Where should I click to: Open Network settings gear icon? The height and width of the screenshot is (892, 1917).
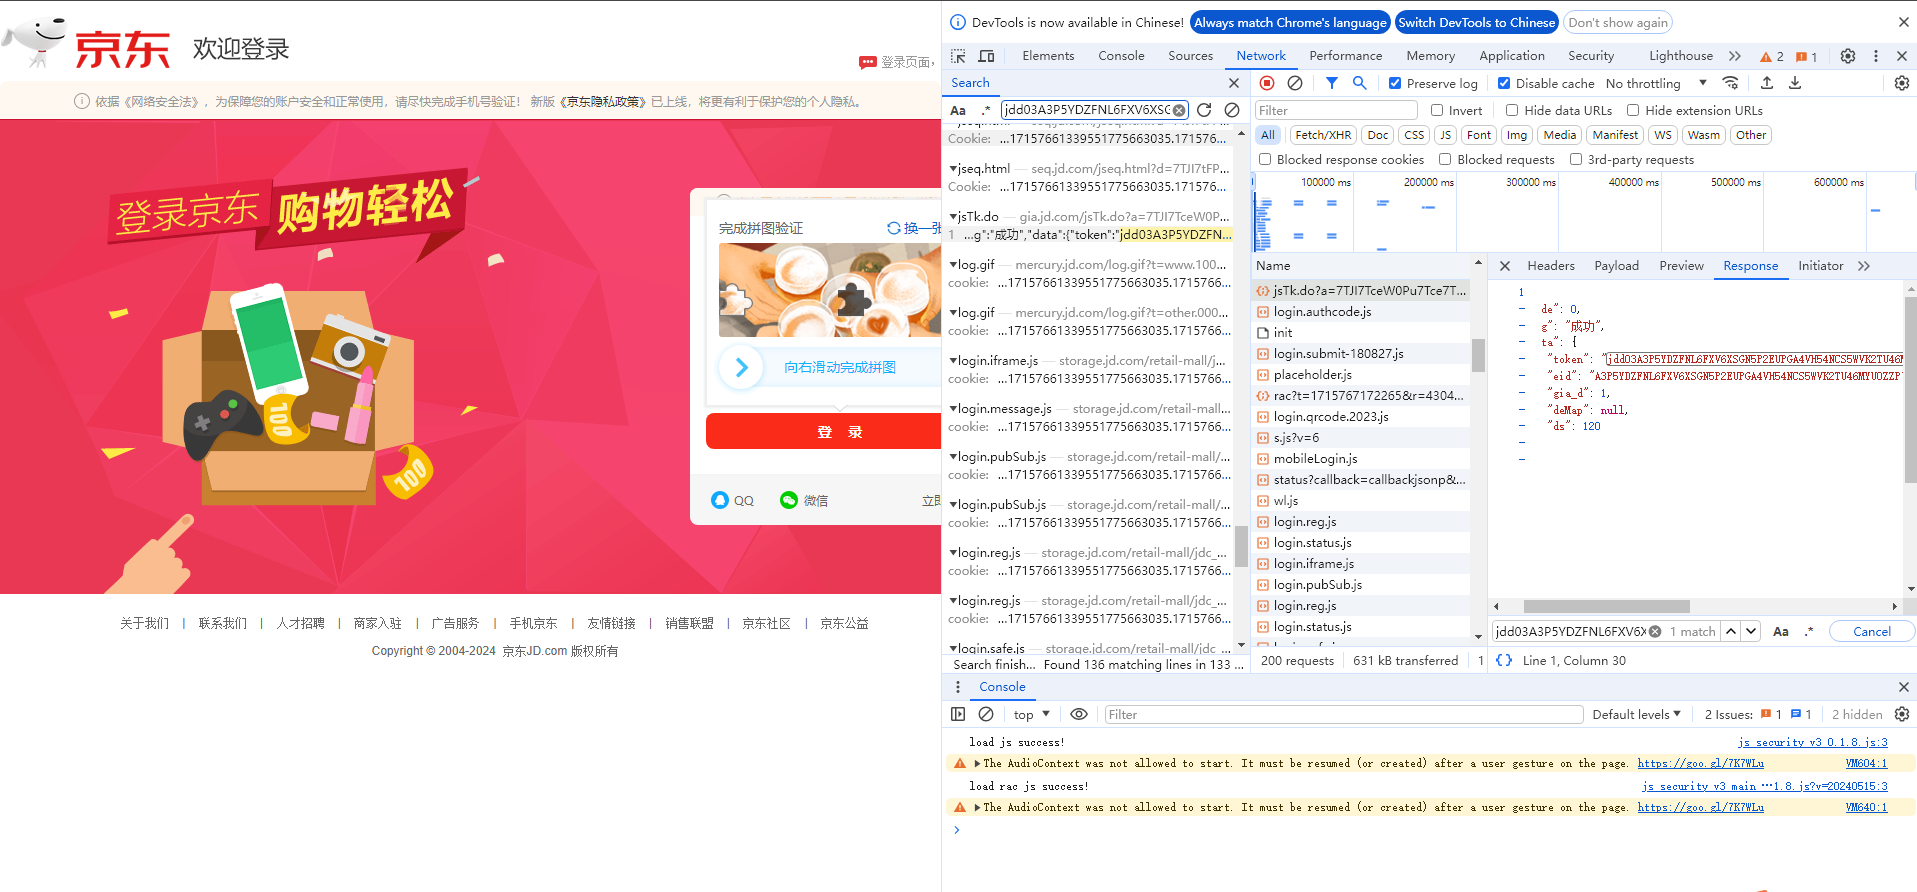point(1902,83)
